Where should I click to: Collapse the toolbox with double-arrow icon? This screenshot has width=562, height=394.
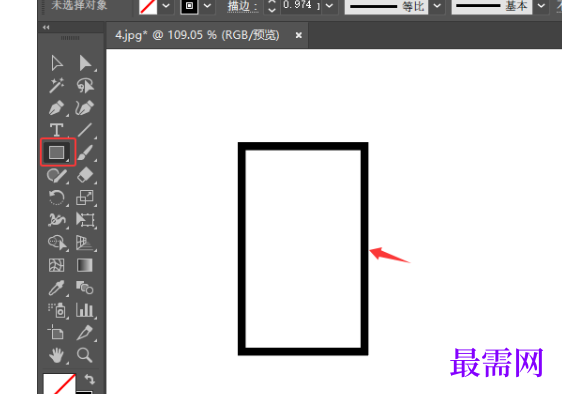46,27
